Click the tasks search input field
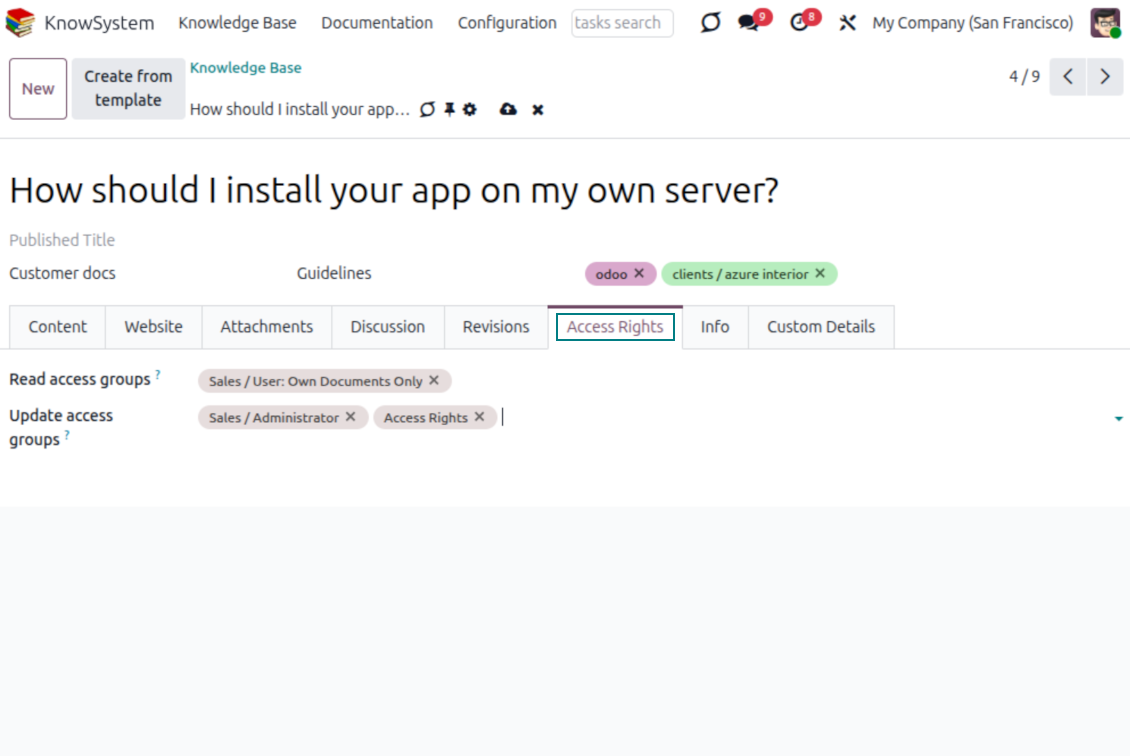 pyautogui.click(x=621, y=23)
